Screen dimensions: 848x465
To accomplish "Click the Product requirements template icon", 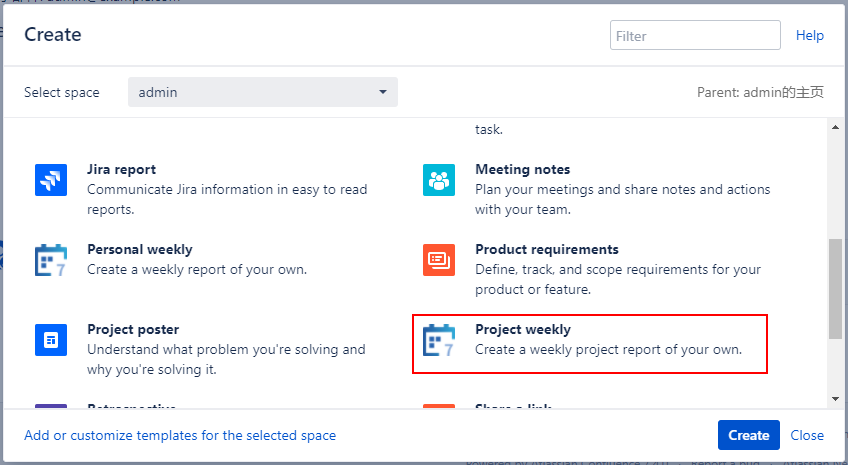I will (x=439, y=260).
